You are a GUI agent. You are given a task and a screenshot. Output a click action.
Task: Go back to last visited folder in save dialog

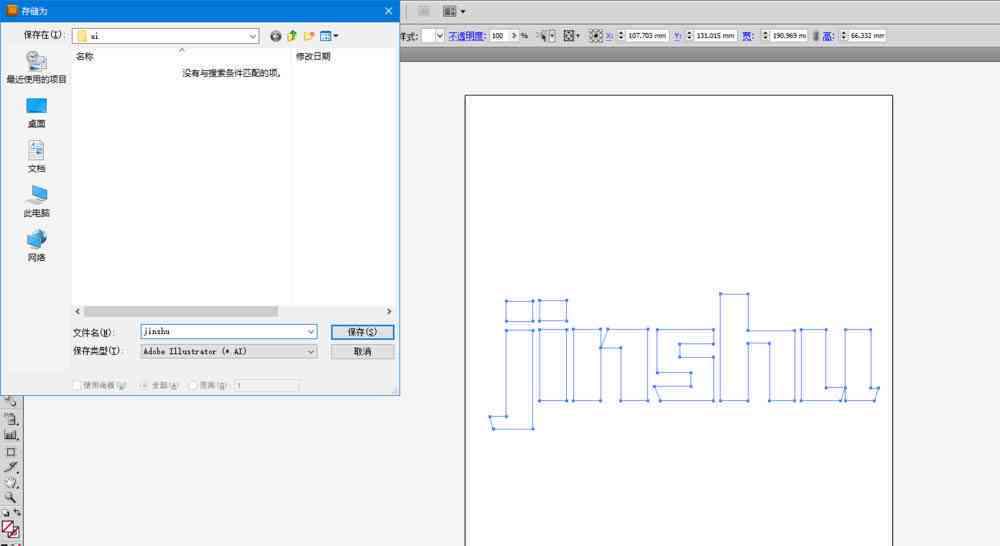point(276,36)
